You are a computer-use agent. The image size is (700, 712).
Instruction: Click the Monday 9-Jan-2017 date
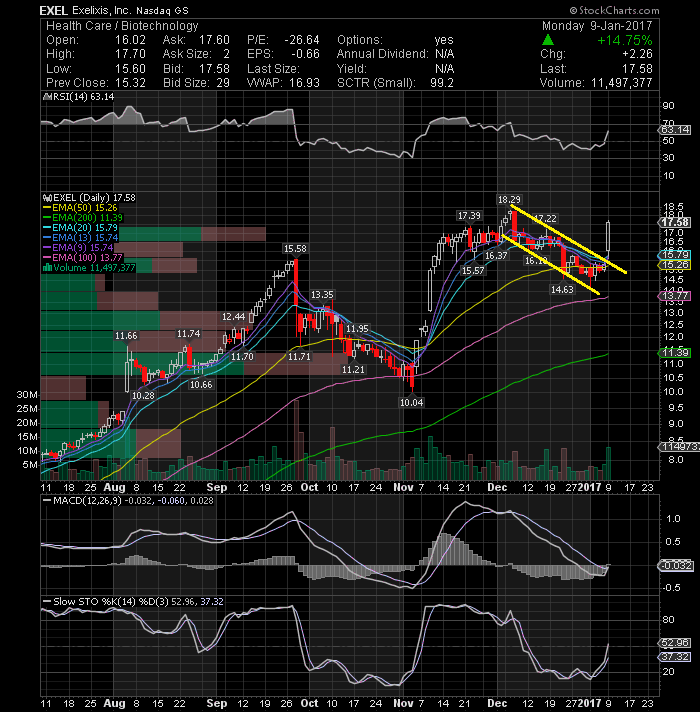597,26
